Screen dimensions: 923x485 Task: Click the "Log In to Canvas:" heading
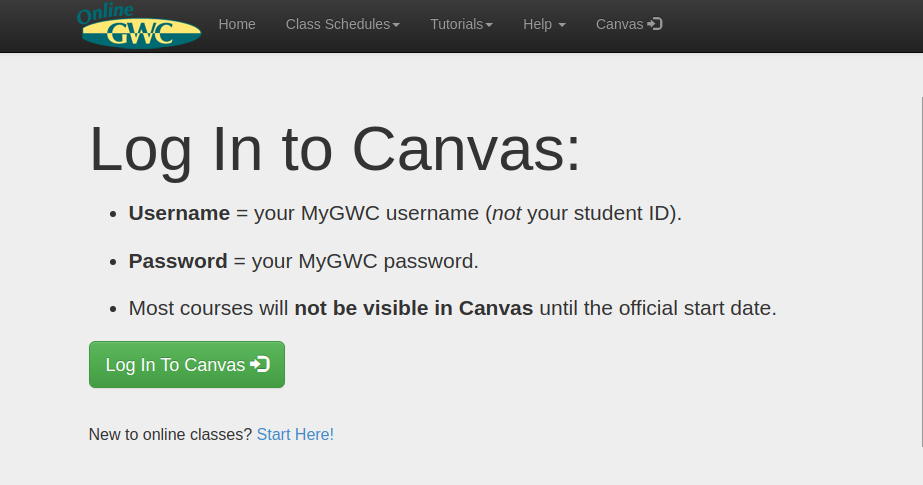335,150
